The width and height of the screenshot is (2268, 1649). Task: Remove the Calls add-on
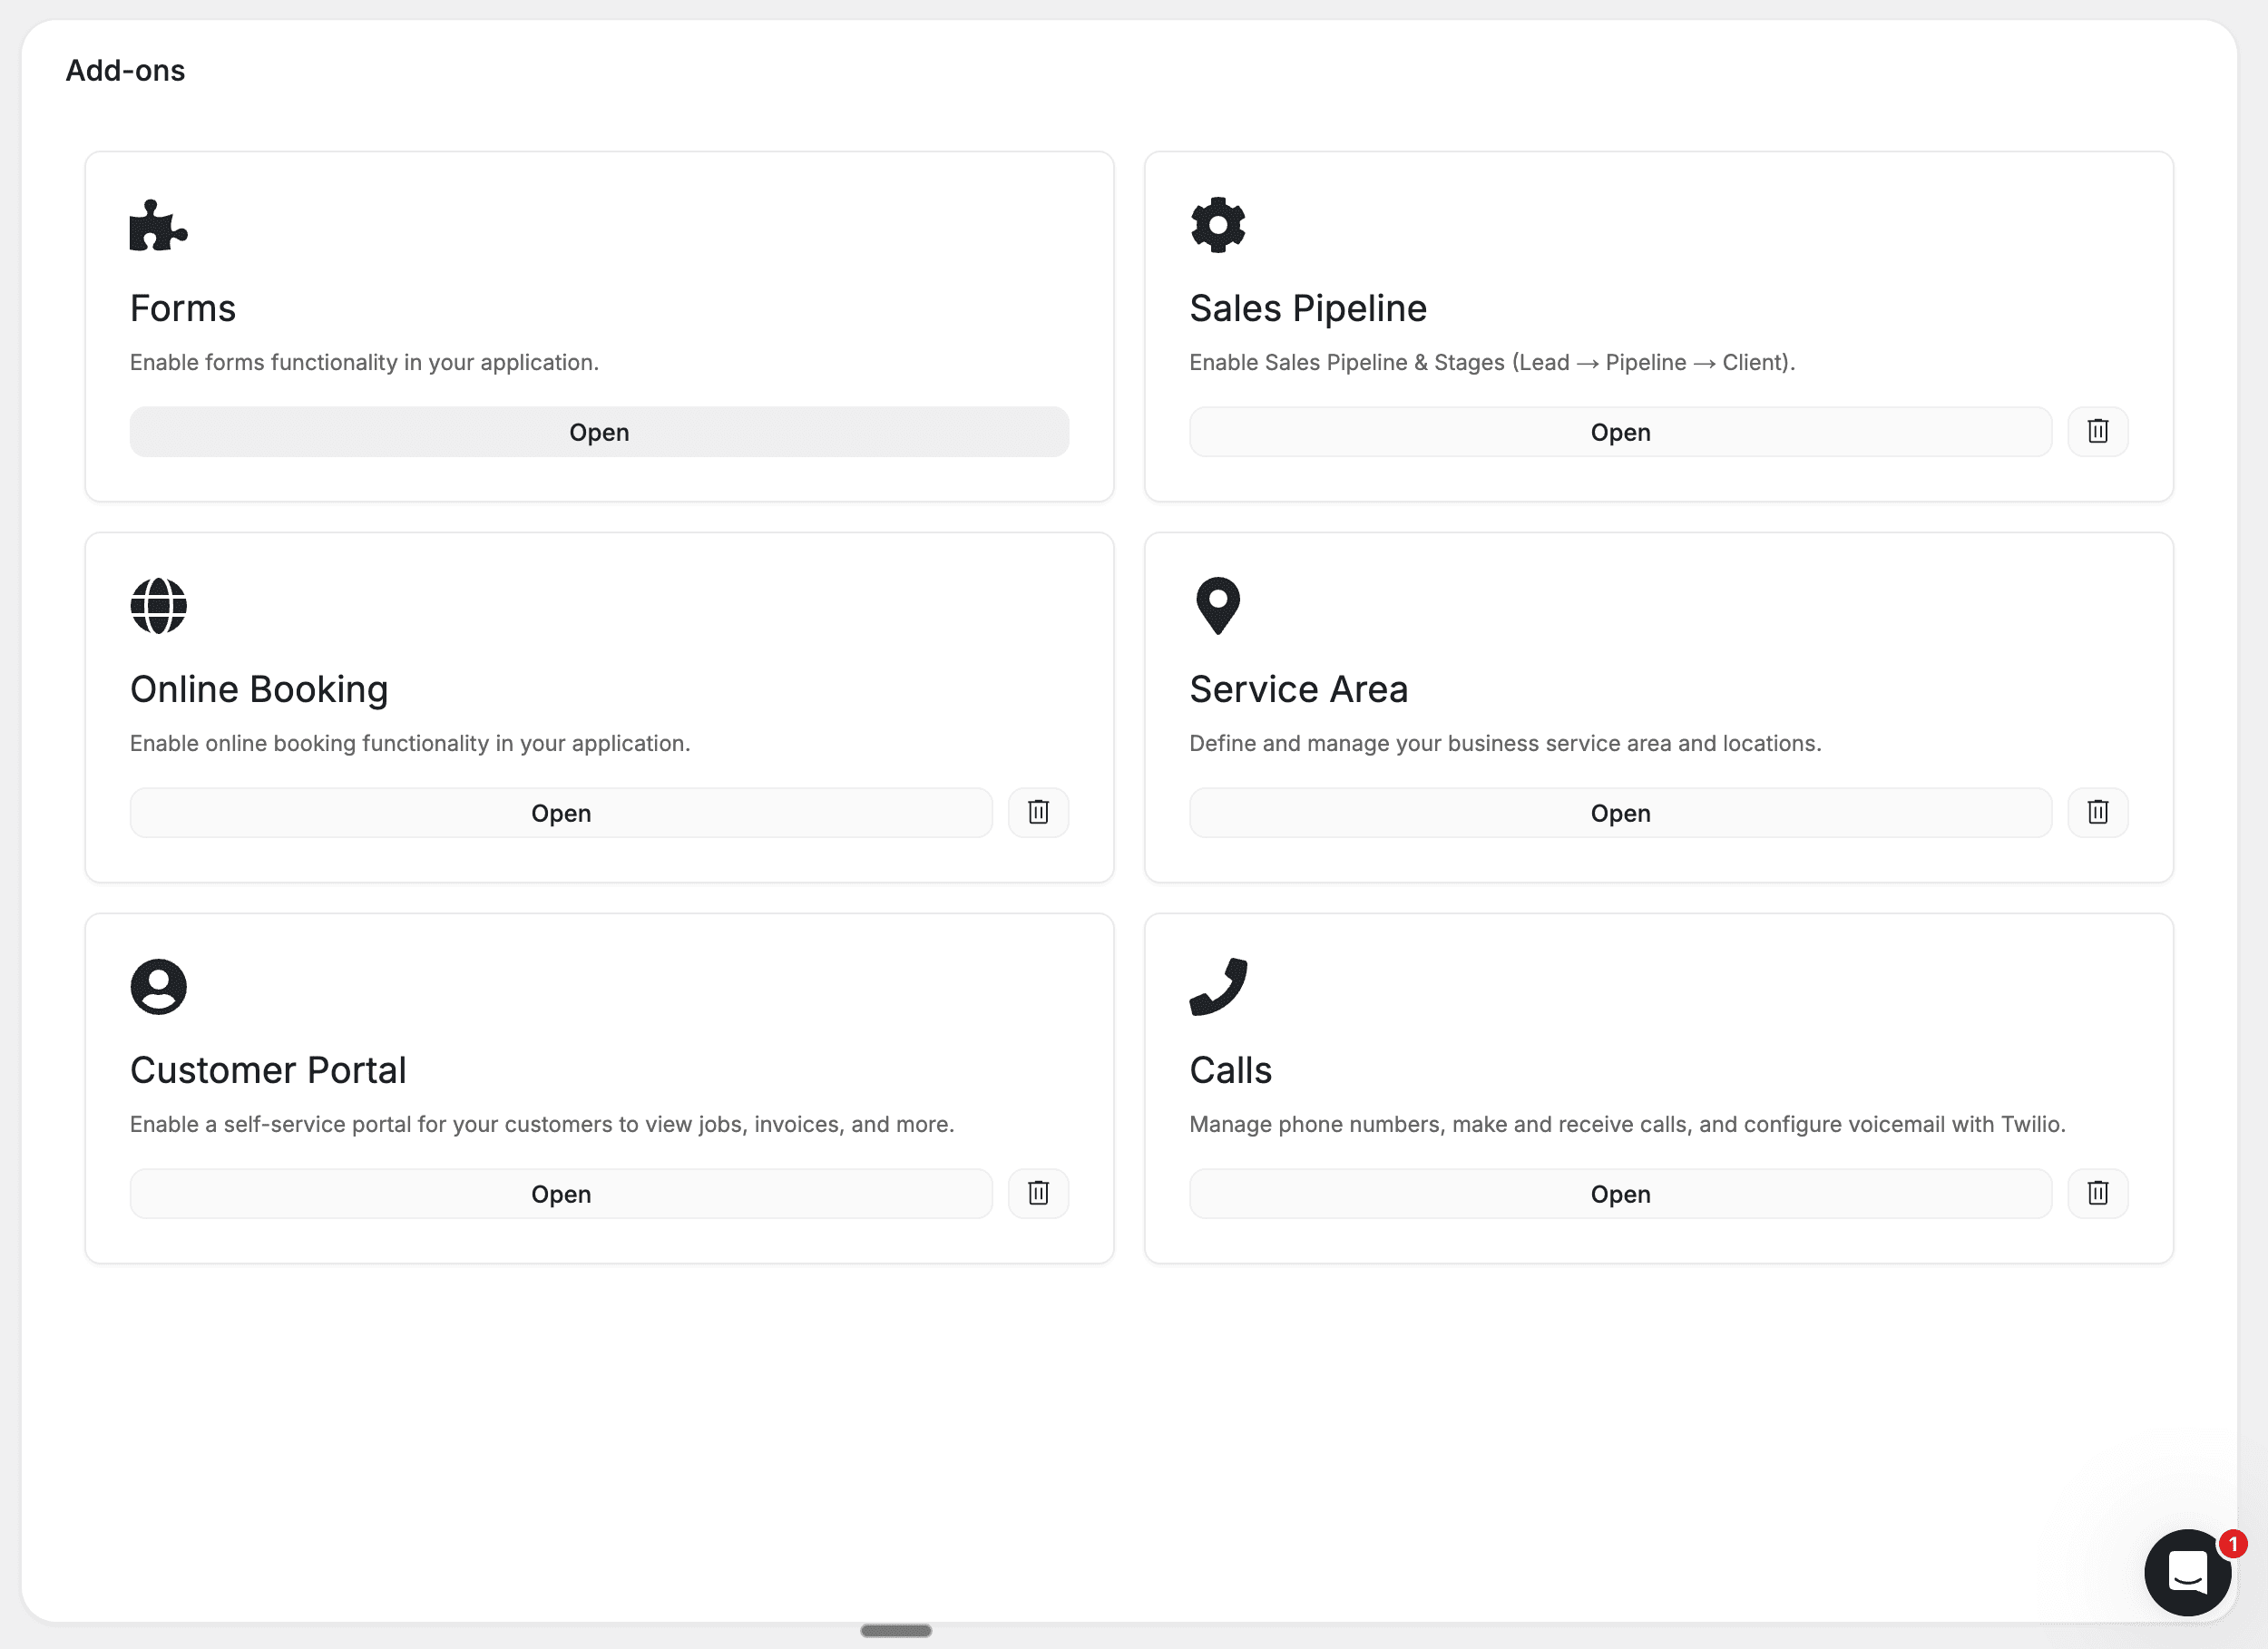click(2098, 1193)
